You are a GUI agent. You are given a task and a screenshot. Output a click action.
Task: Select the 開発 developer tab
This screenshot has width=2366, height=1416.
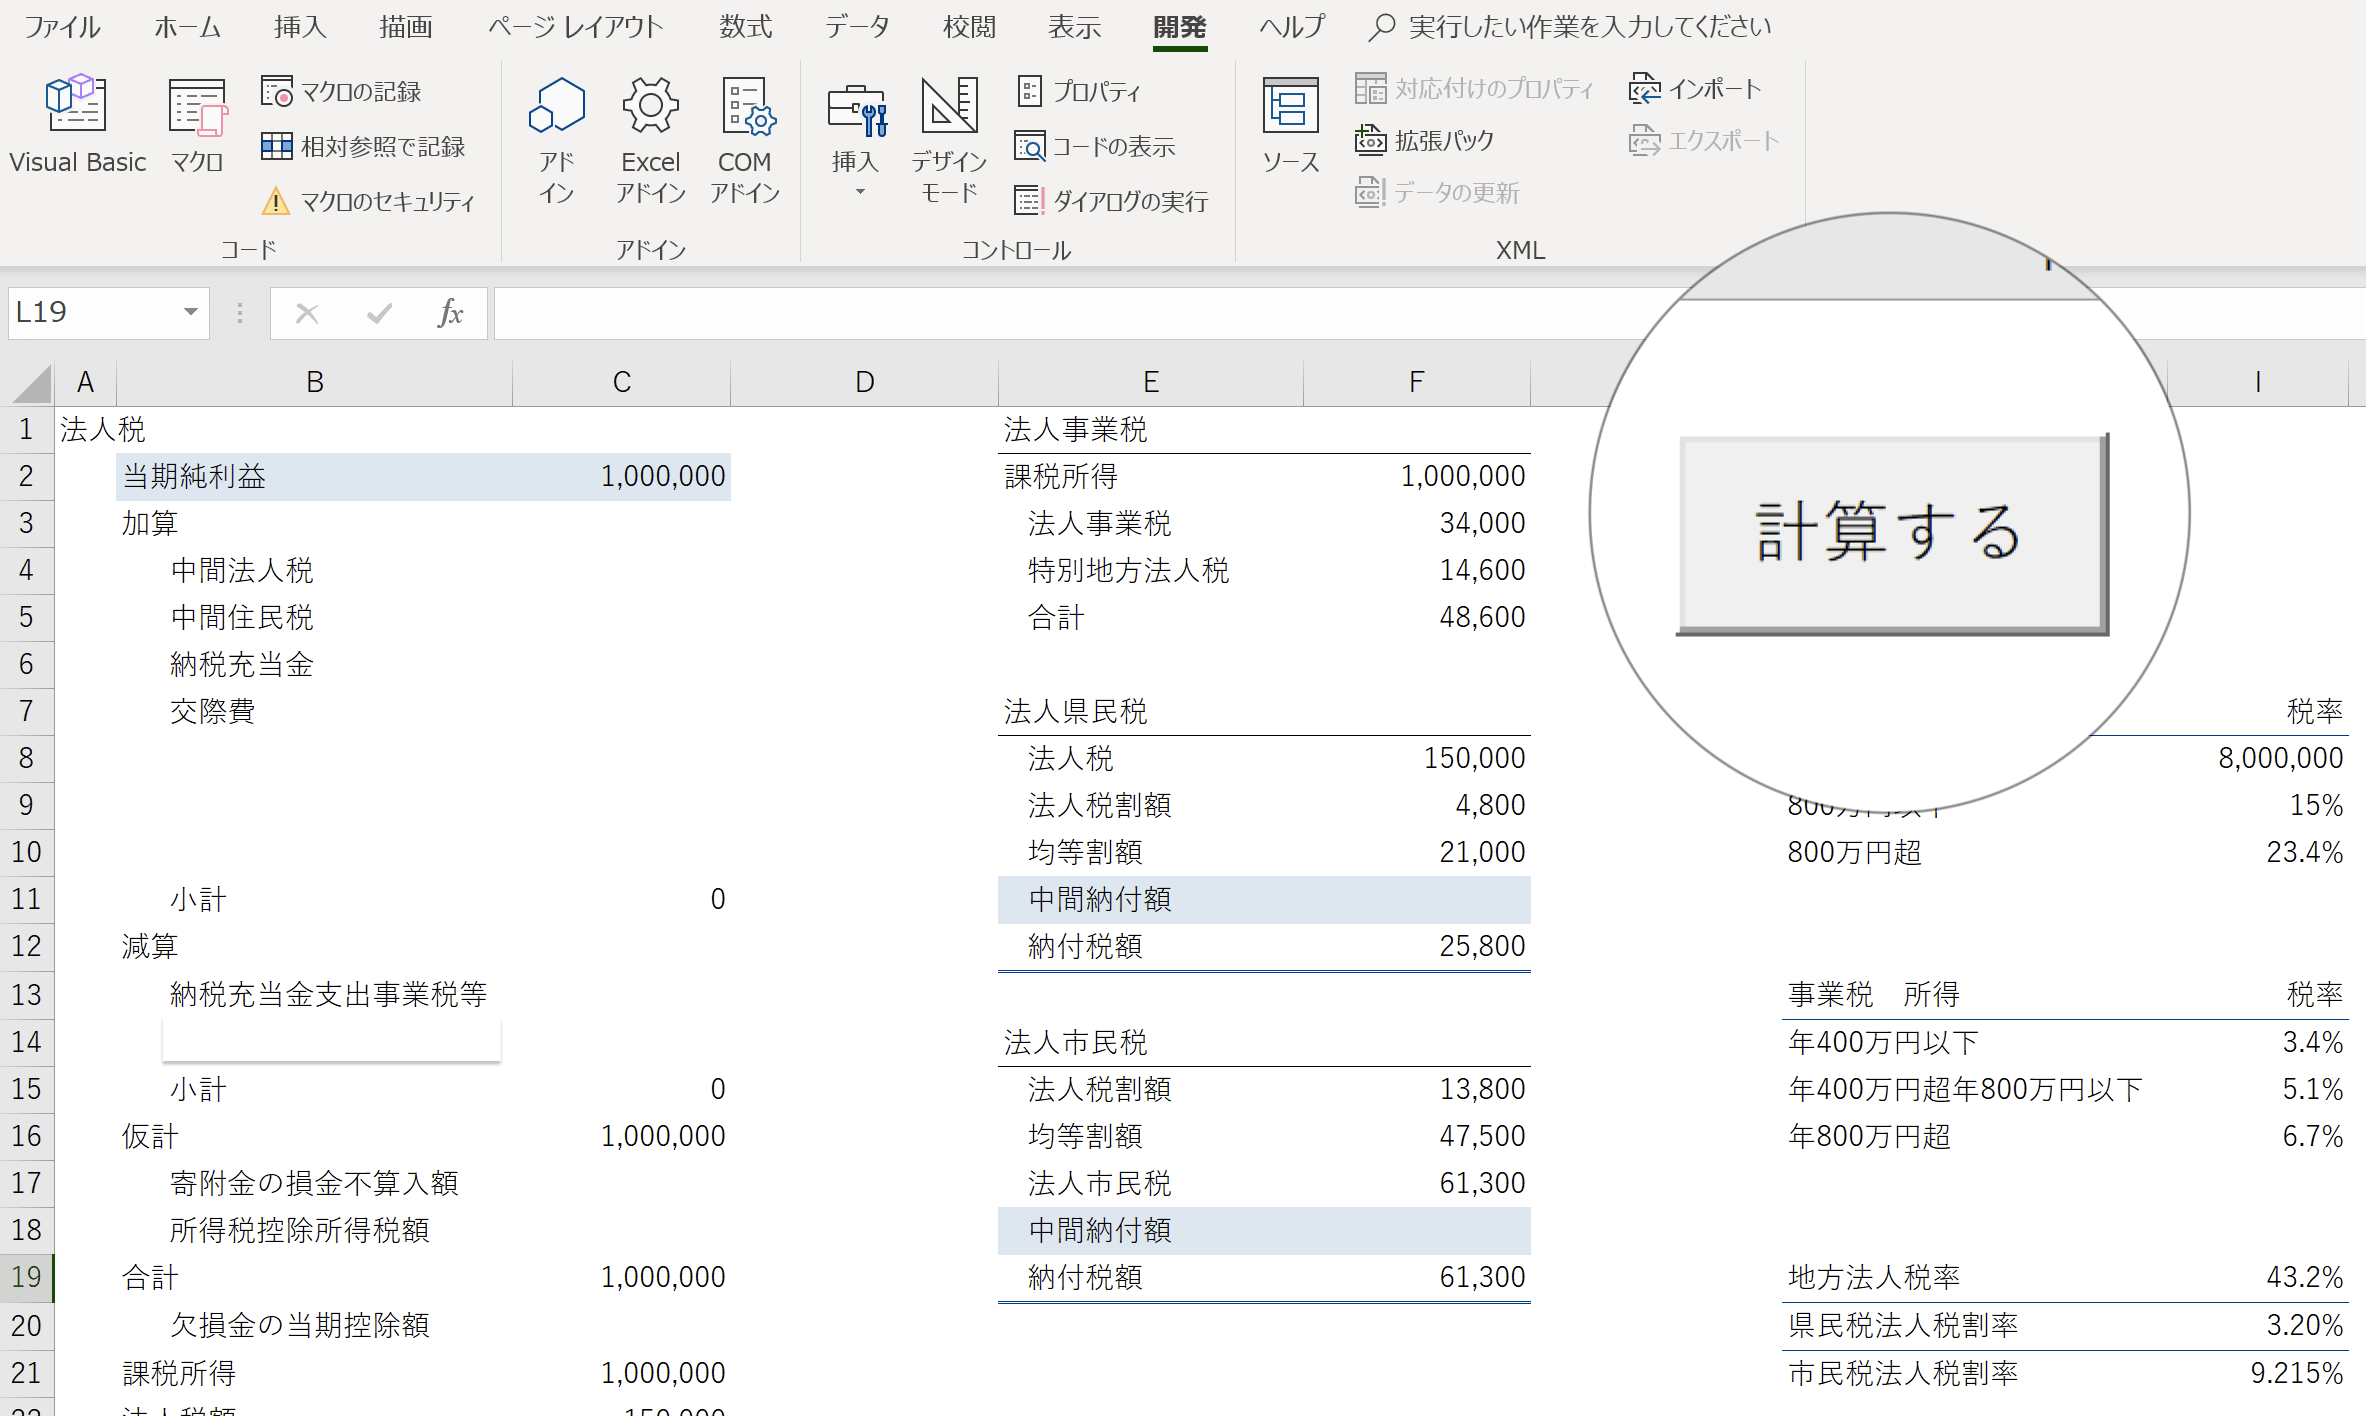pyautogui.click(x=1180, y=27)
